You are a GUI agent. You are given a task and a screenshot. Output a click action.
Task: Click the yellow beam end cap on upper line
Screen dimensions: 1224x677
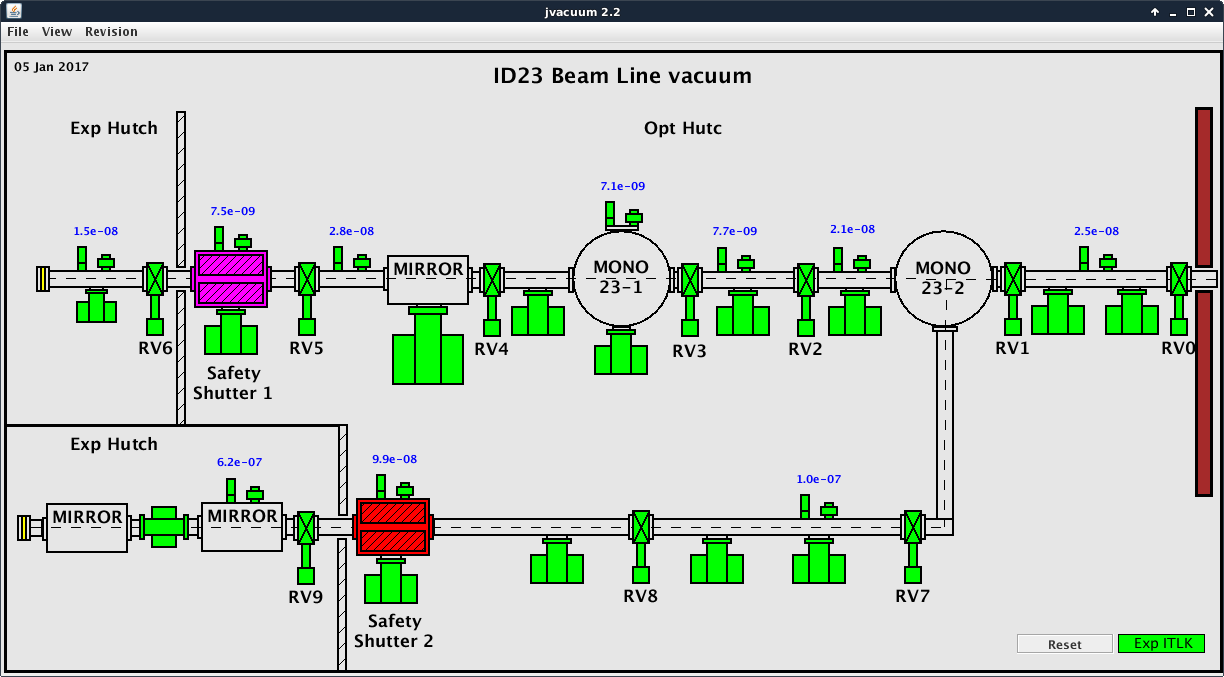click(x=41, y=278)
